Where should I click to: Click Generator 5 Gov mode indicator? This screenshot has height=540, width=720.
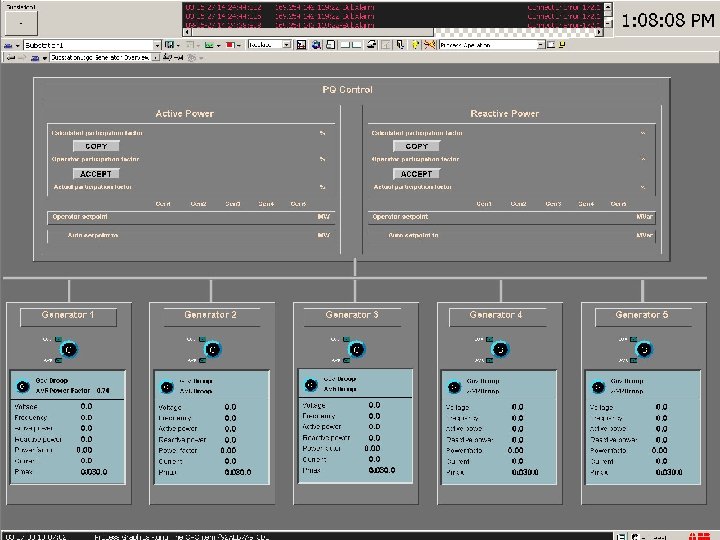pos(634,339)
